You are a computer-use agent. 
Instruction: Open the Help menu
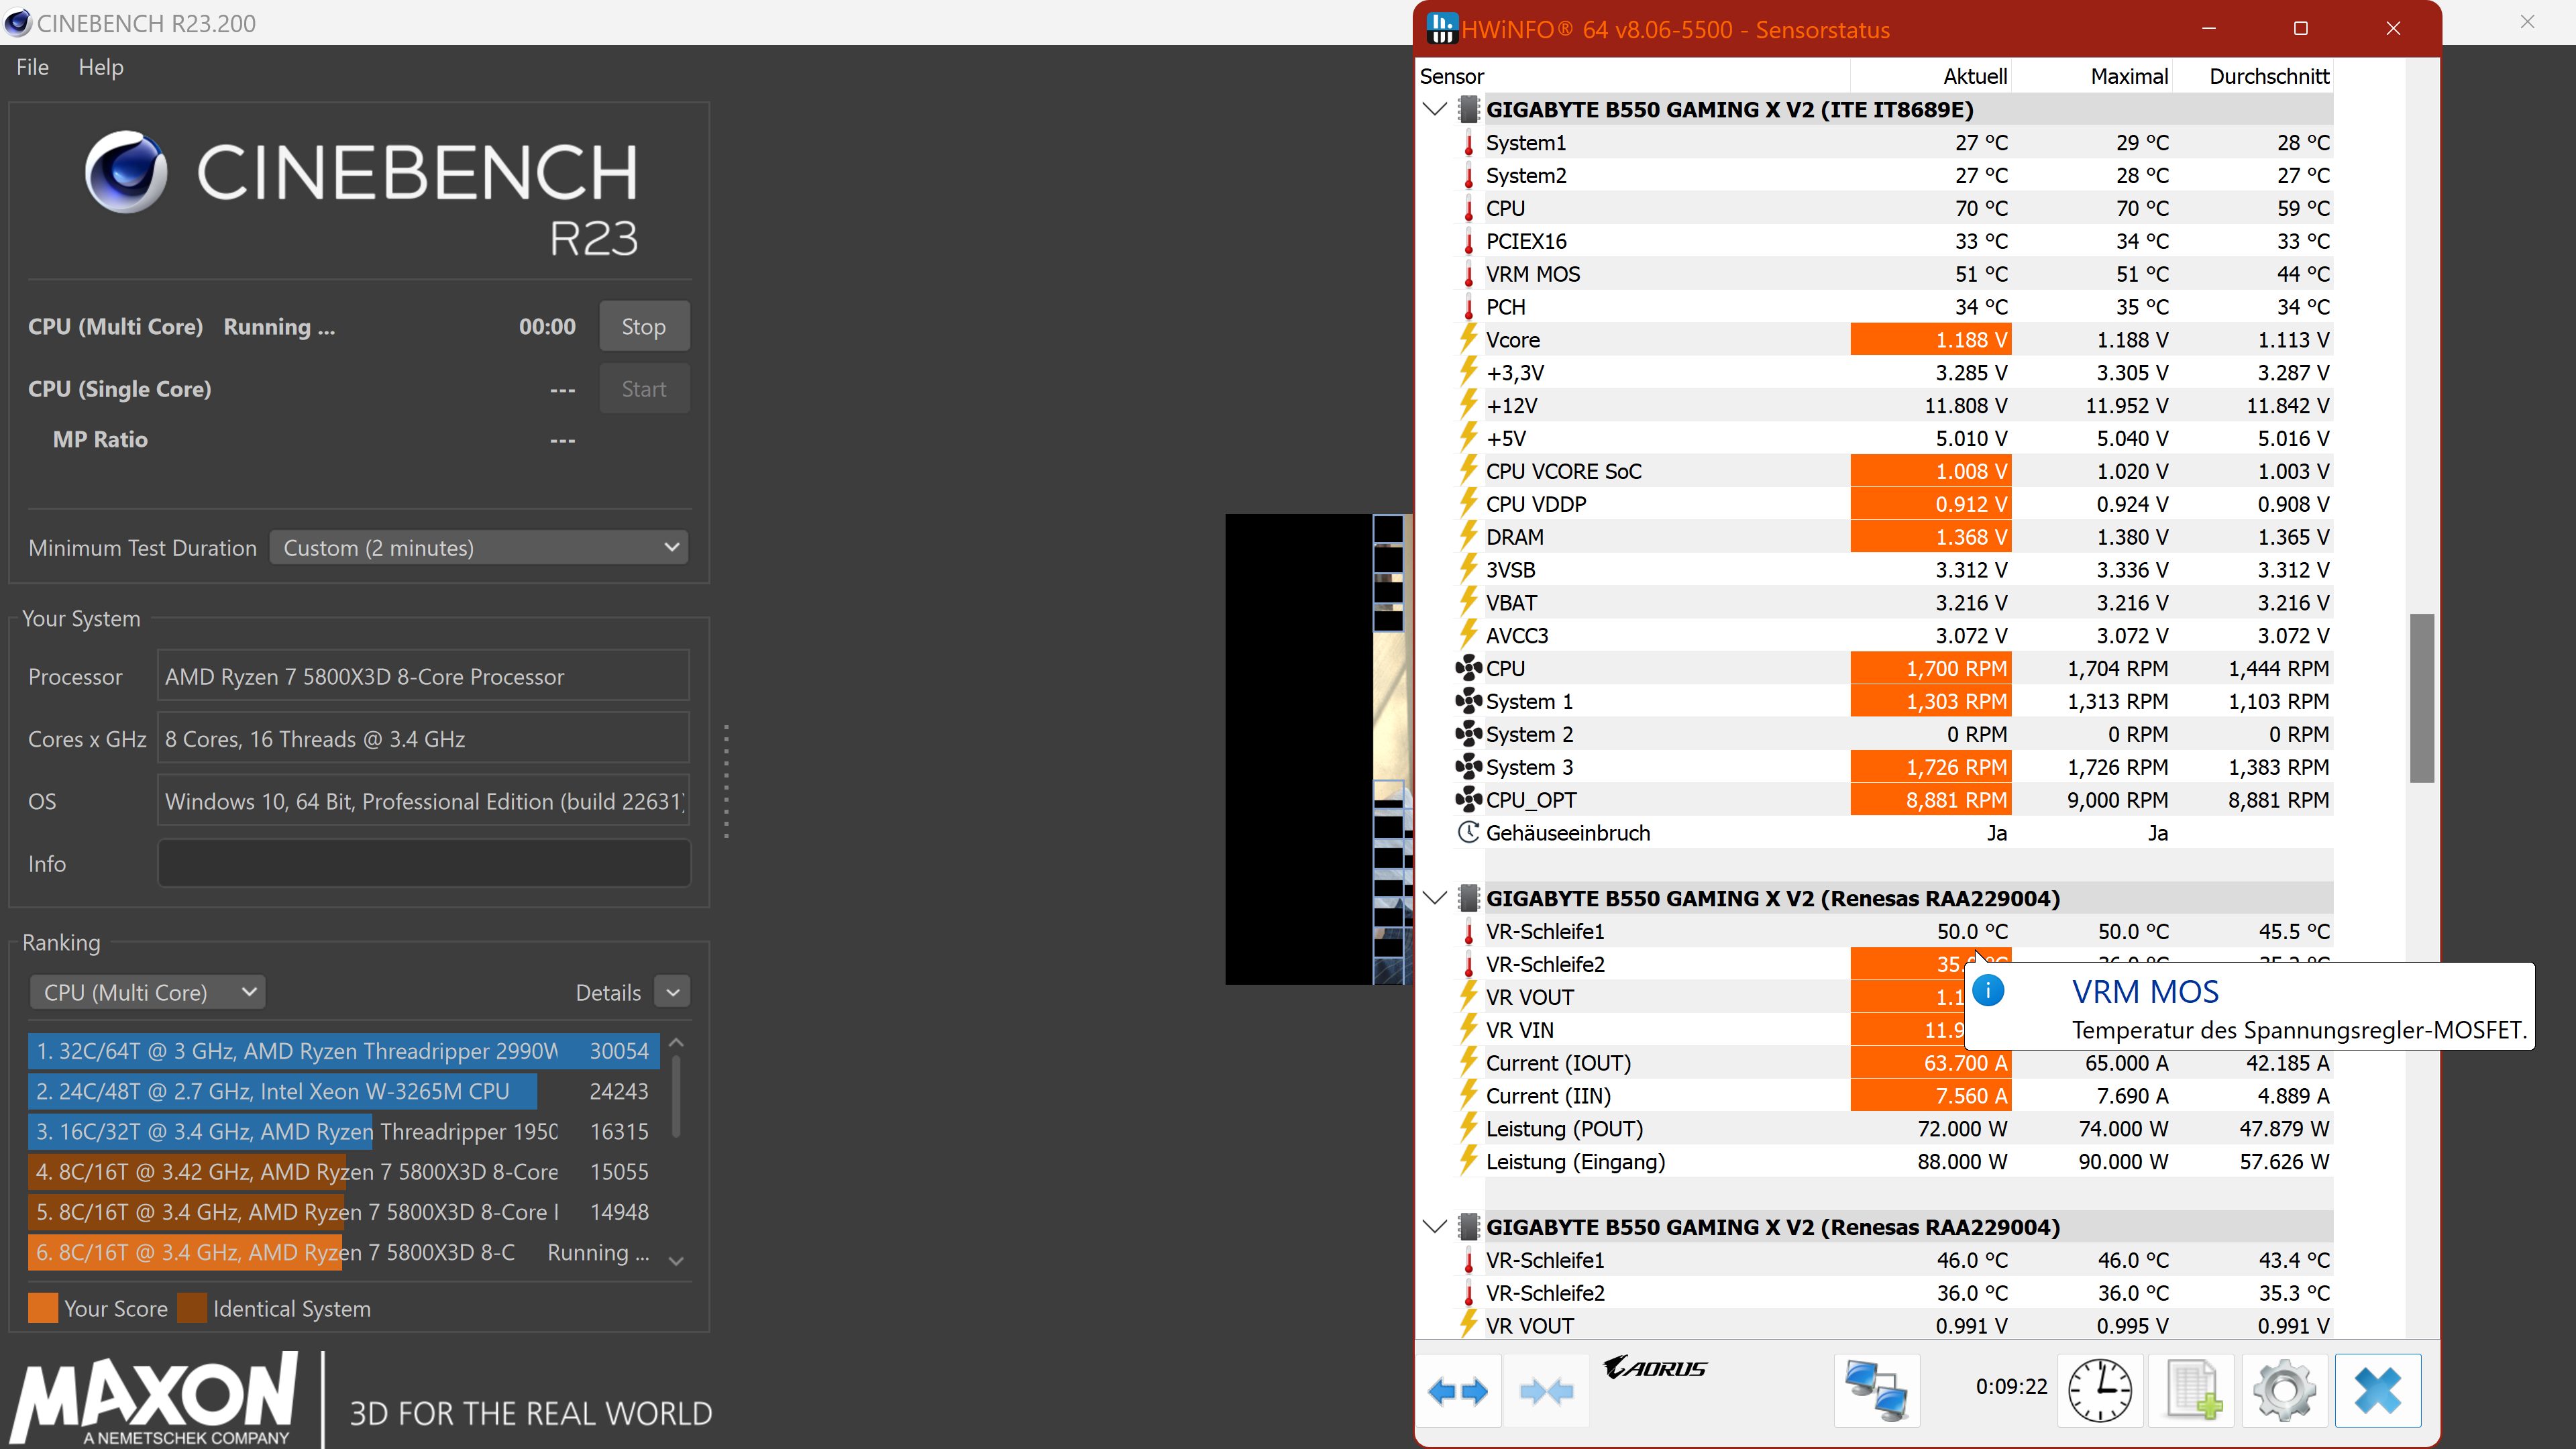point(101,67)
